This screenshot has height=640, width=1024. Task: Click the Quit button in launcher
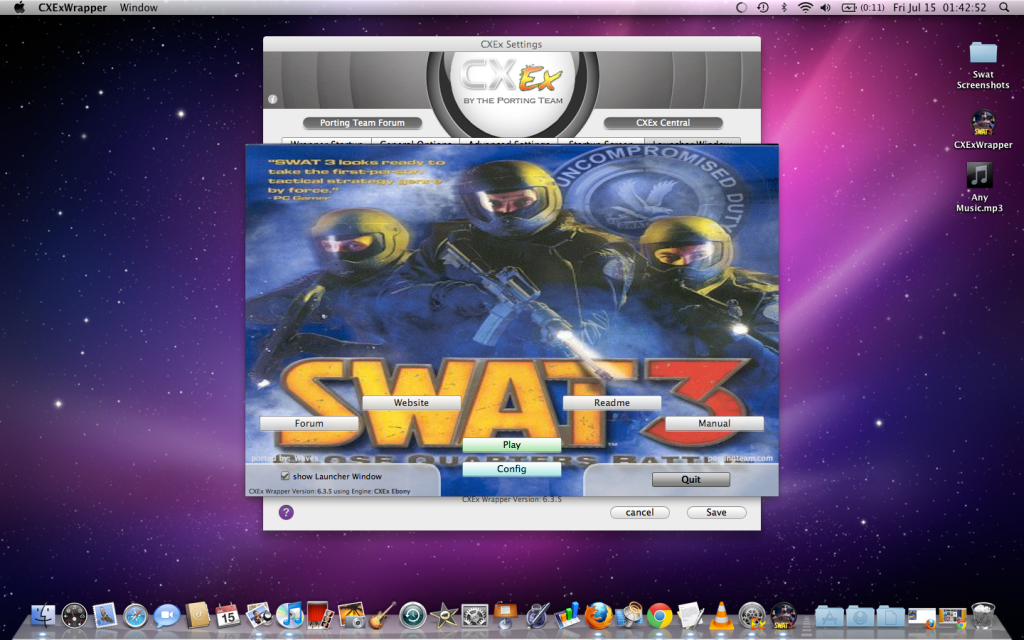point(691,479)
